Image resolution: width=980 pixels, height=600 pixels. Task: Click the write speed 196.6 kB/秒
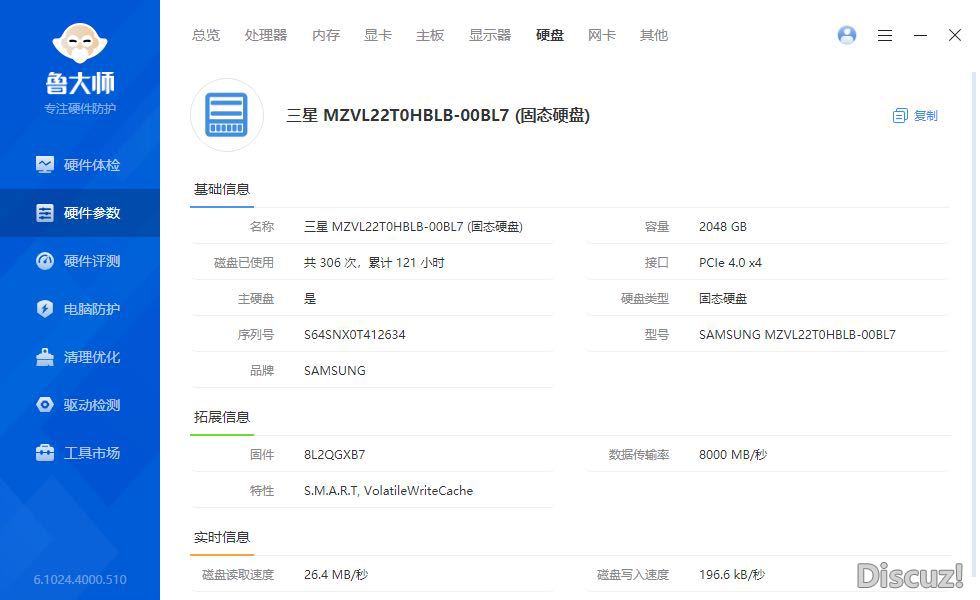click(732, 574)
